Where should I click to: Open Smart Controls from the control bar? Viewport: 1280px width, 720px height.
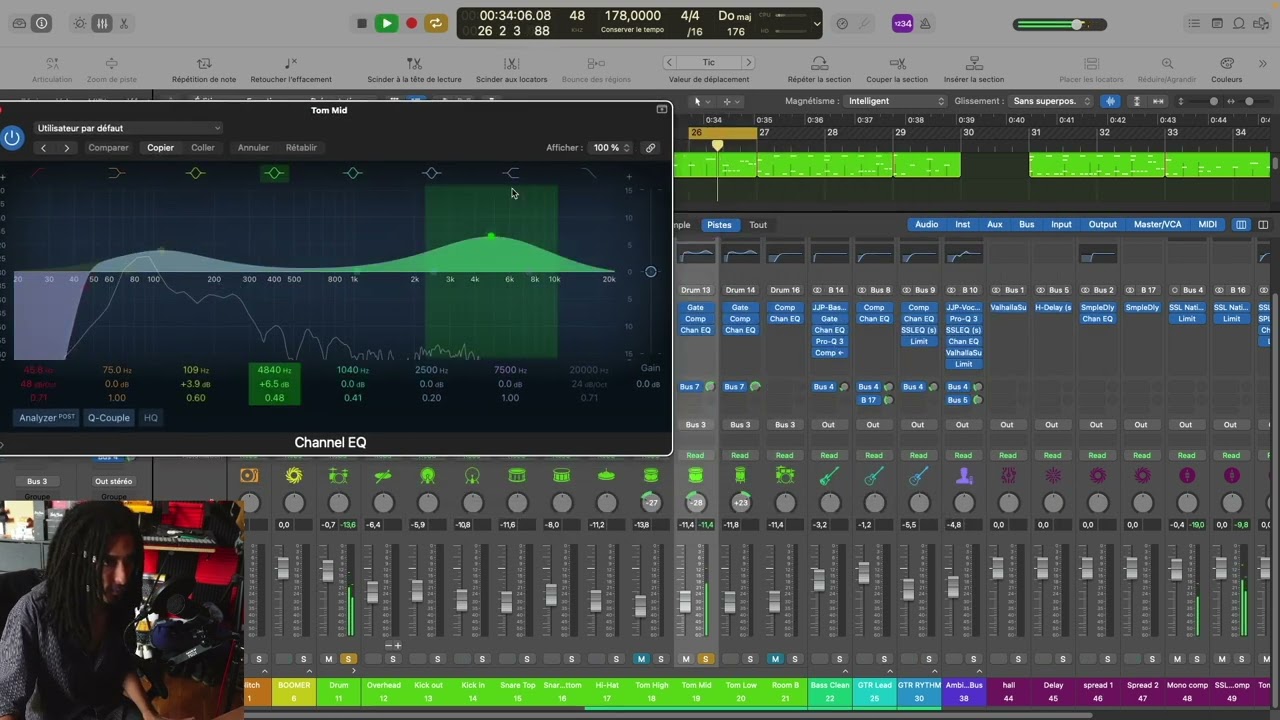[80, 23]
